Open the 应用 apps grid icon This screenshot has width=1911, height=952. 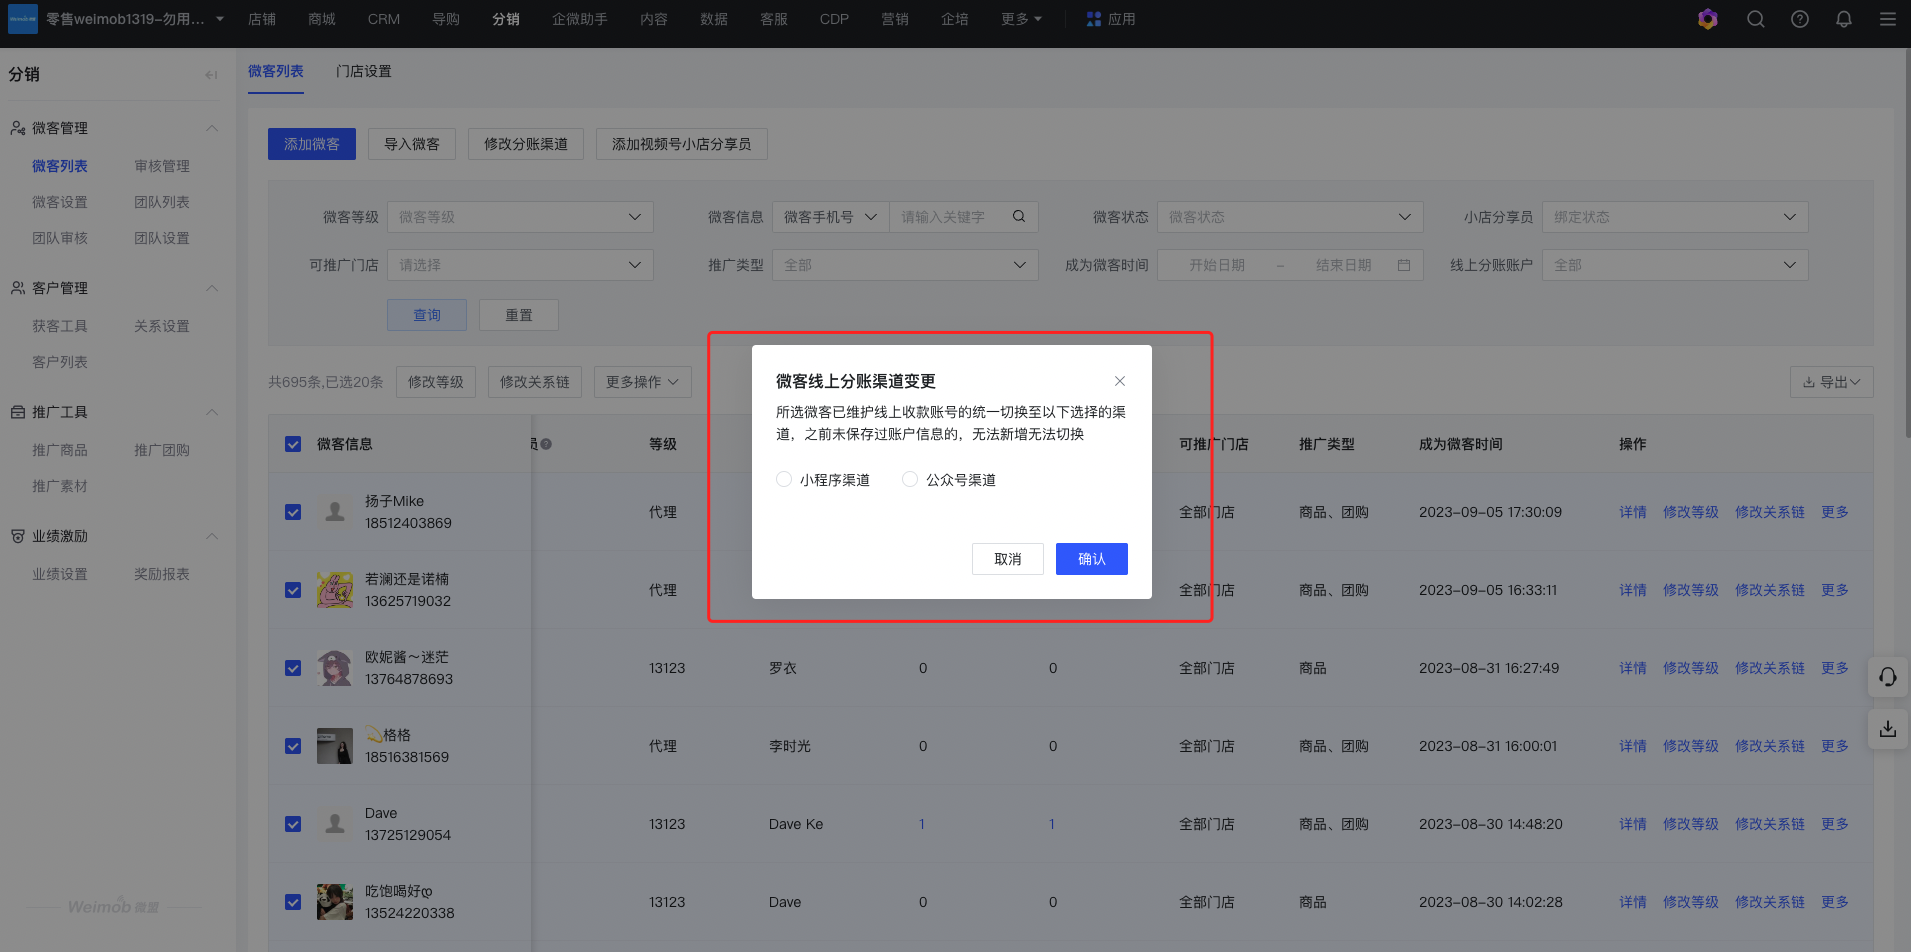coord(1094,19)
